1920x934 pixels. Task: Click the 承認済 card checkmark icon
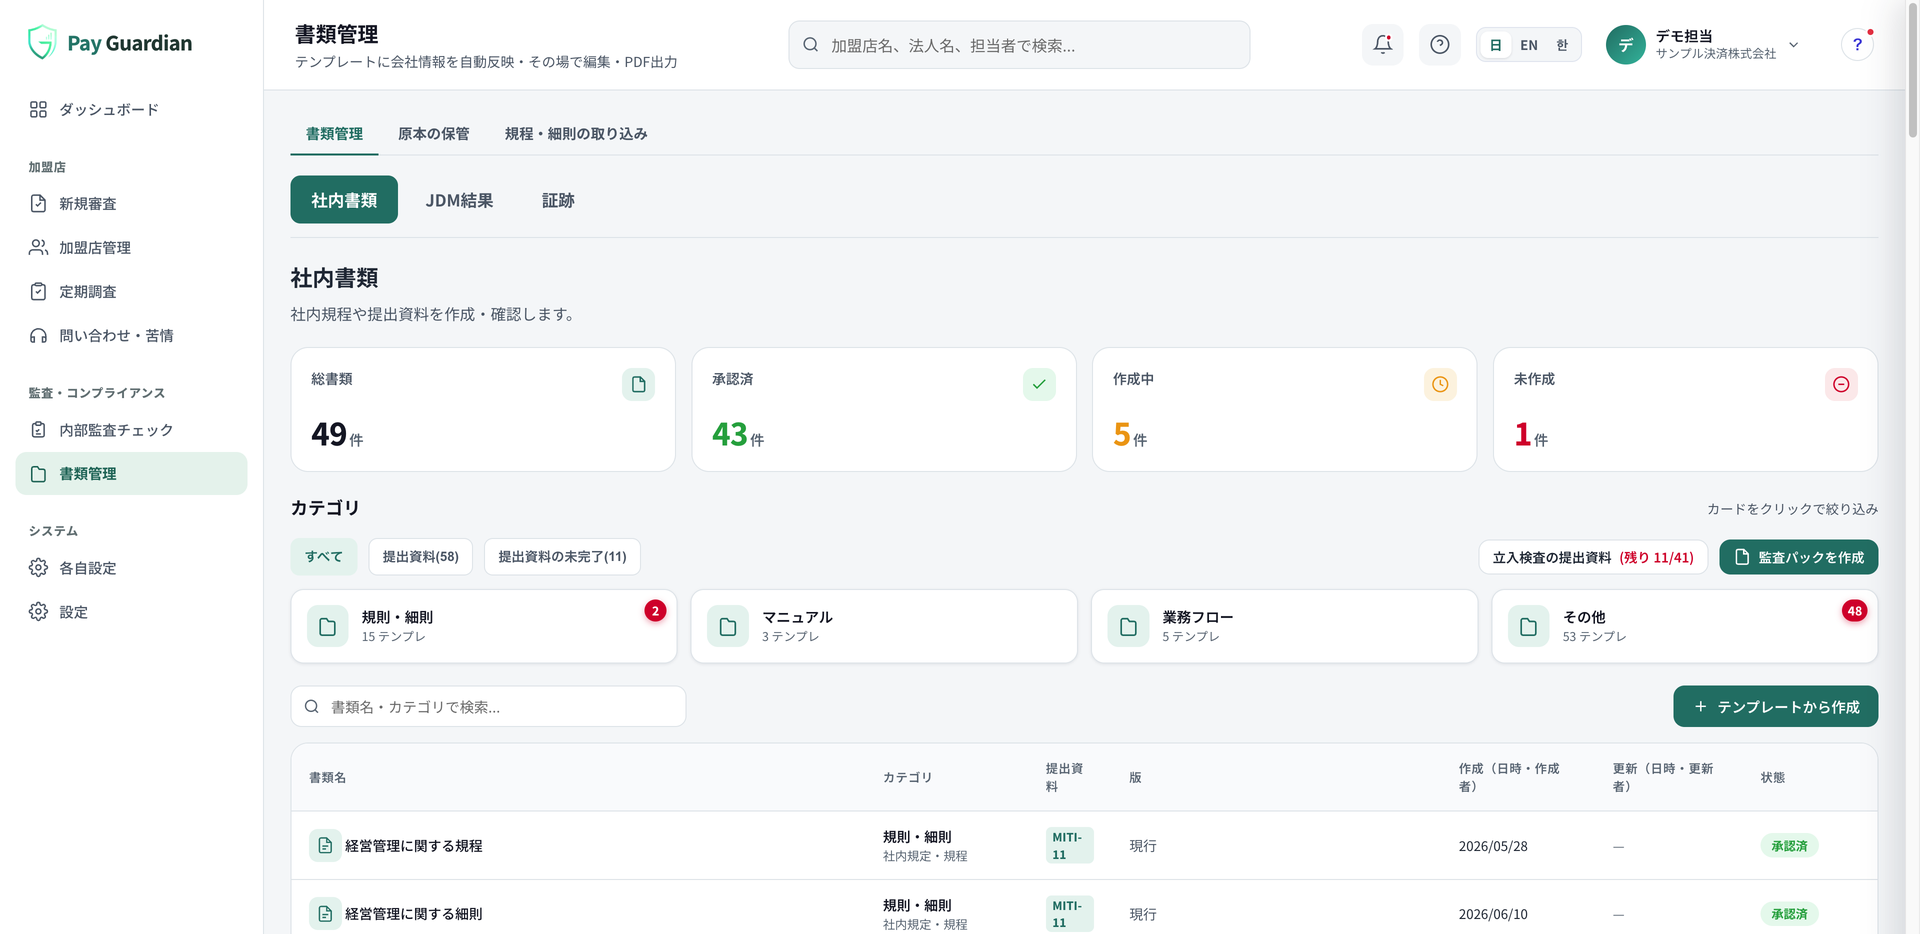[x=1039, y=384]
